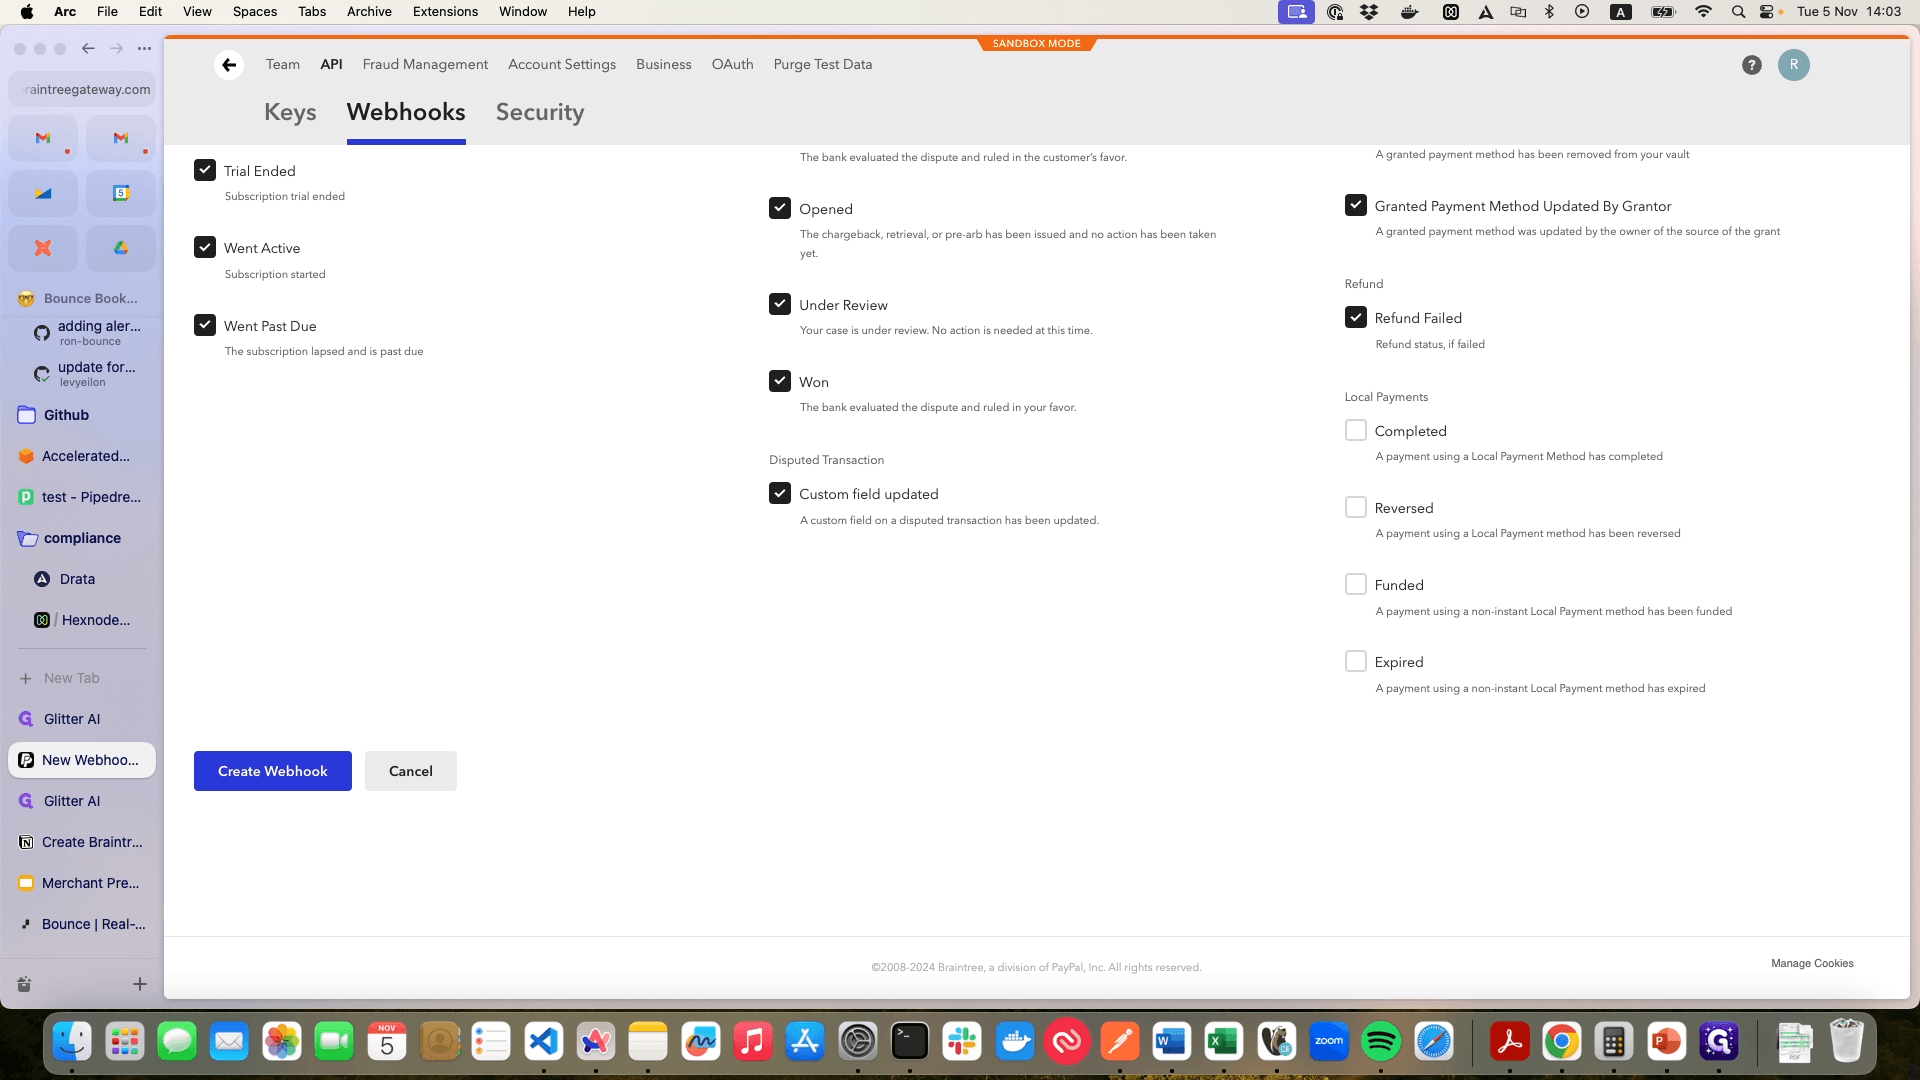1920x1080 pixels.
Task: Uncheck the Went Past Due checkbox
Action: tap(205, 325)
